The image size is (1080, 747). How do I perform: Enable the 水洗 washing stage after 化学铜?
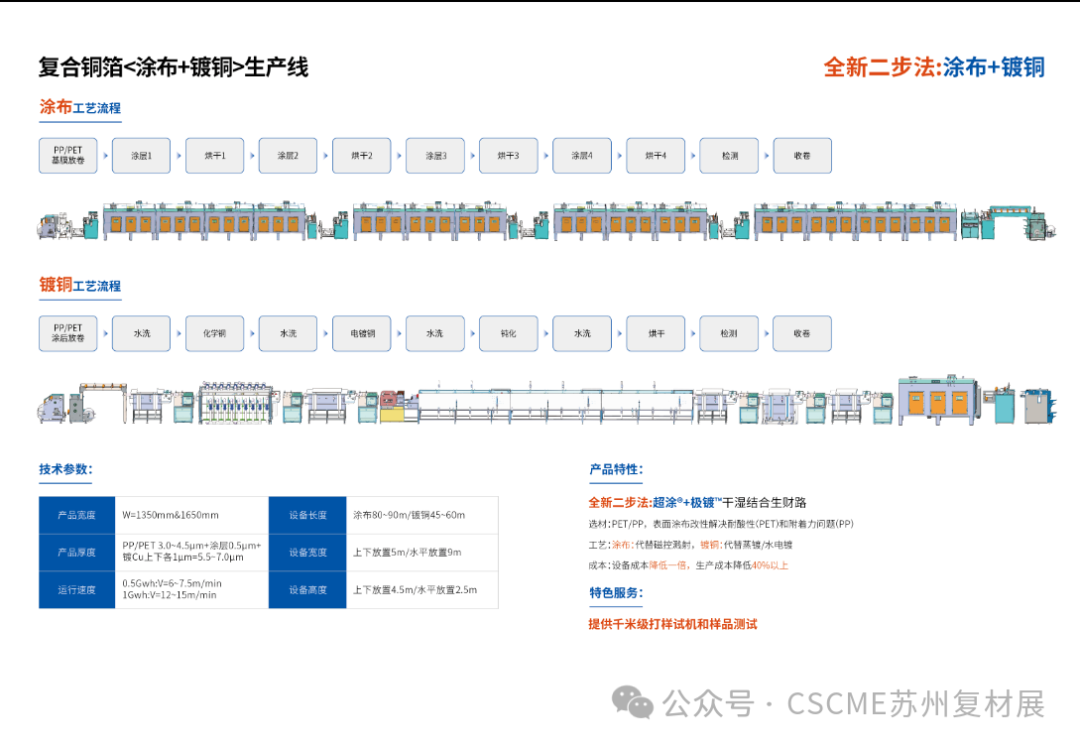point(287,333)
